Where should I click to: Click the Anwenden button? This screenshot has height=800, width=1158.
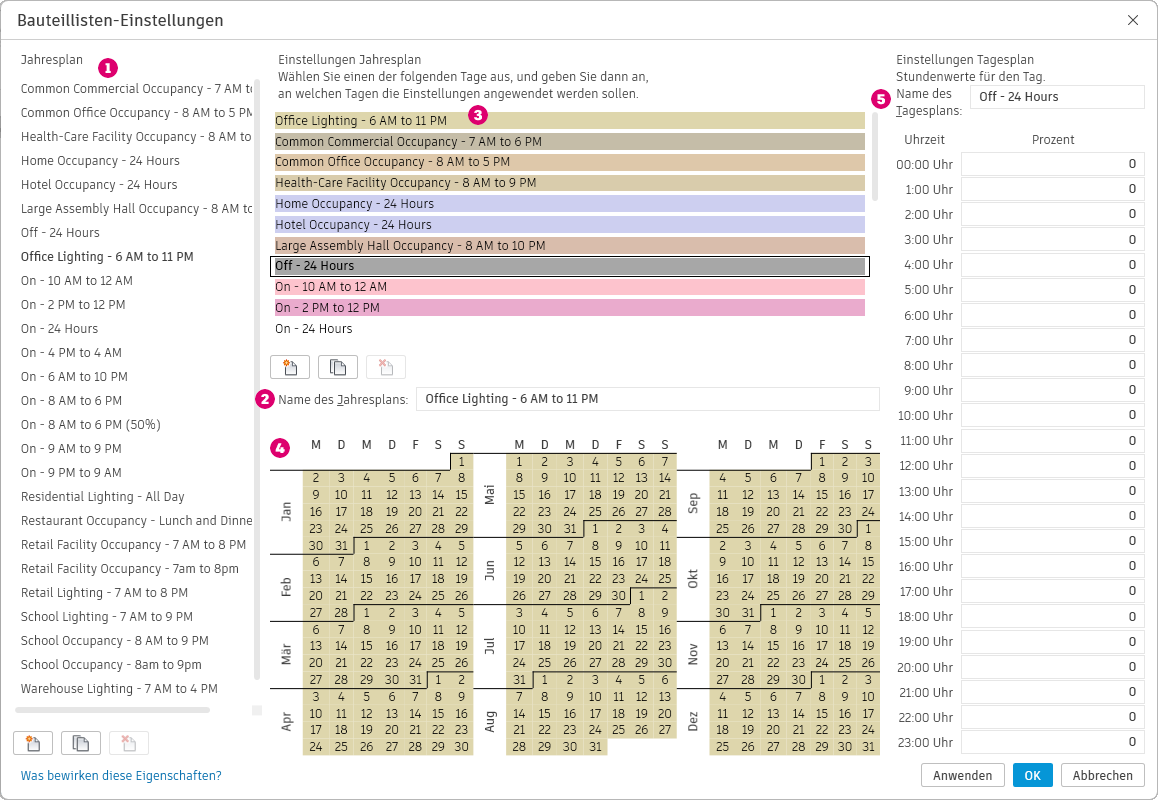[962, 775]
